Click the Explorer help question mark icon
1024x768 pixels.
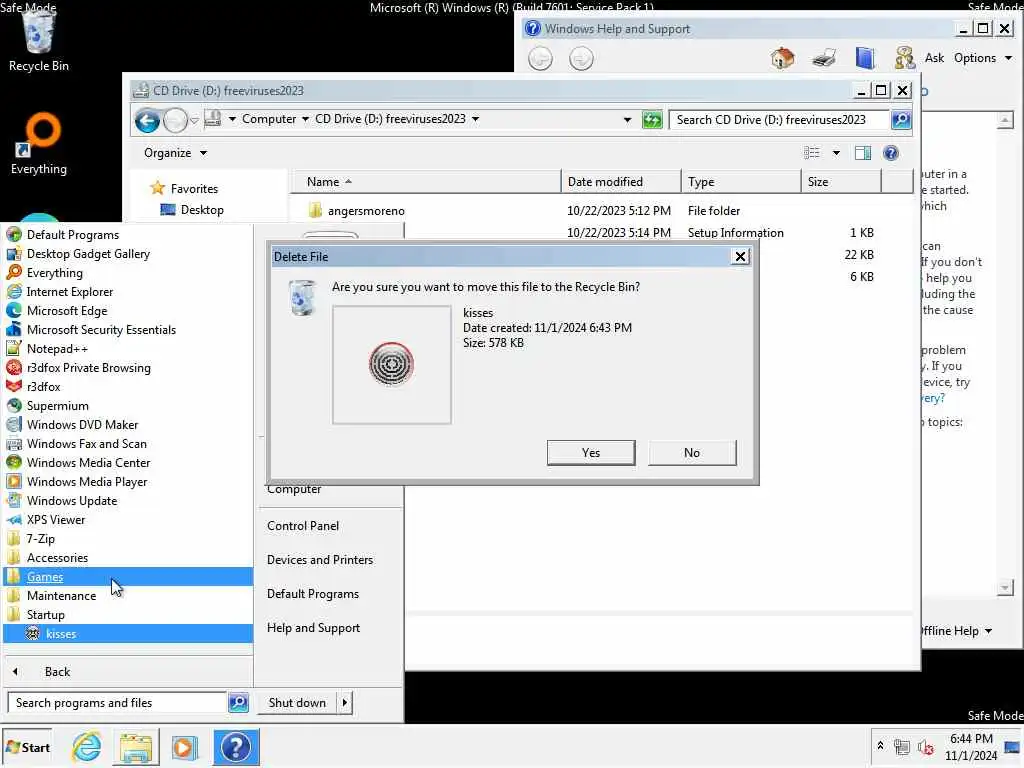point(891,153)
